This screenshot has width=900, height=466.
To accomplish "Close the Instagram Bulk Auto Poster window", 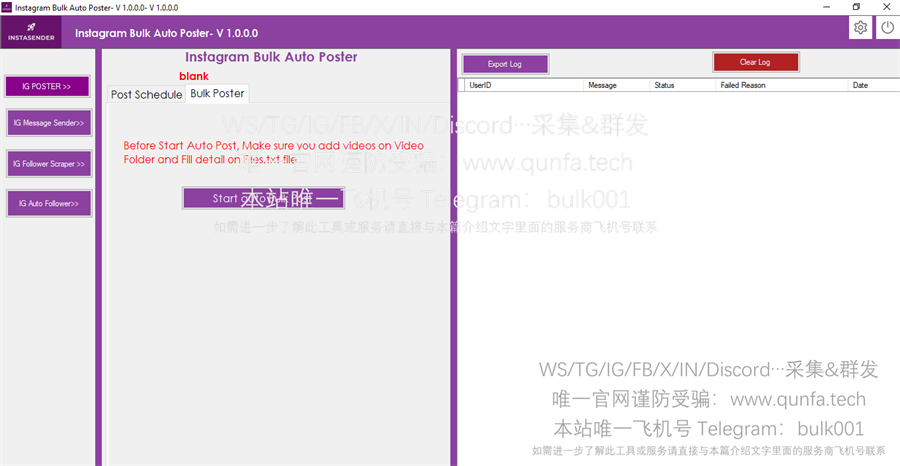I will [x=886, y=7].
